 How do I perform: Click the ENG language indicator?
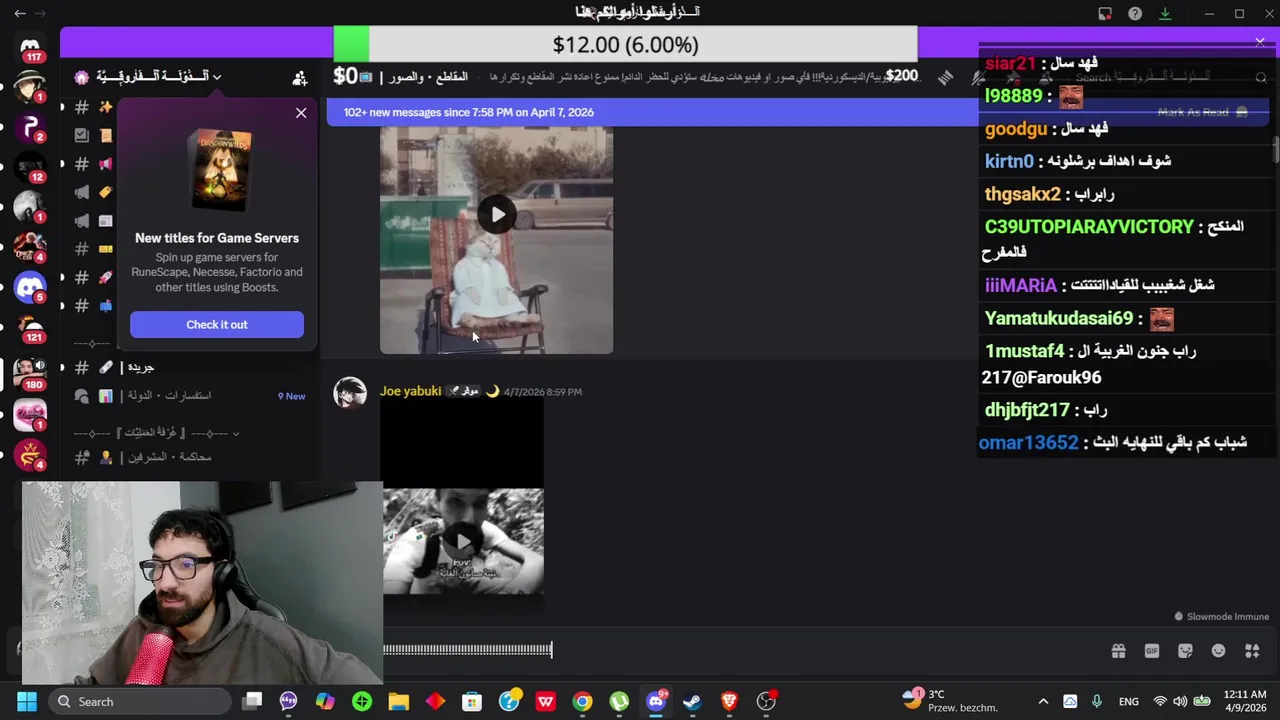(1129, 702)
